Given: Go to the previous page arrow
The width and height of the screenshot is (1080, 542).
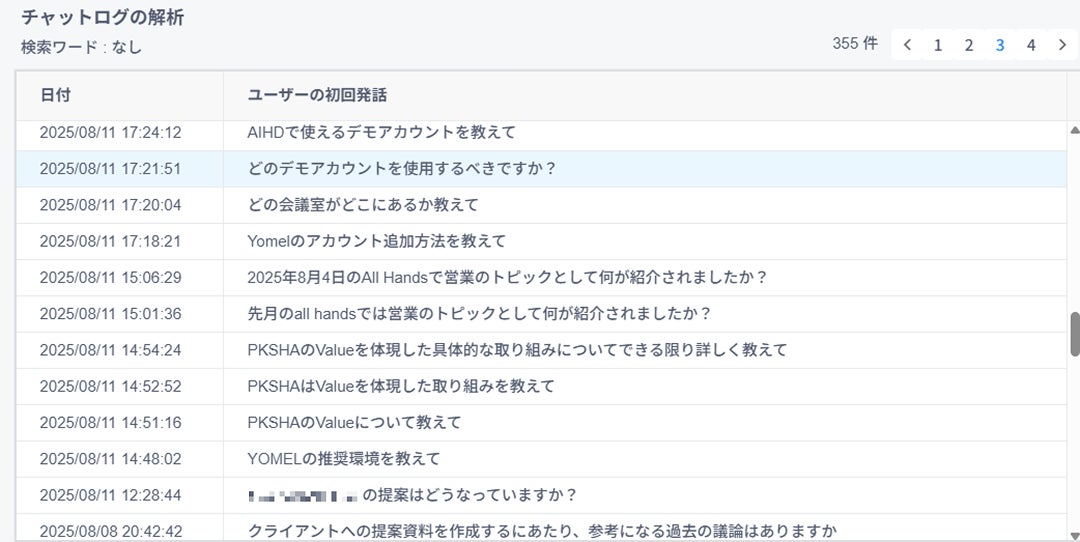Looking at the screenshot, I should (x=907, y=45).
